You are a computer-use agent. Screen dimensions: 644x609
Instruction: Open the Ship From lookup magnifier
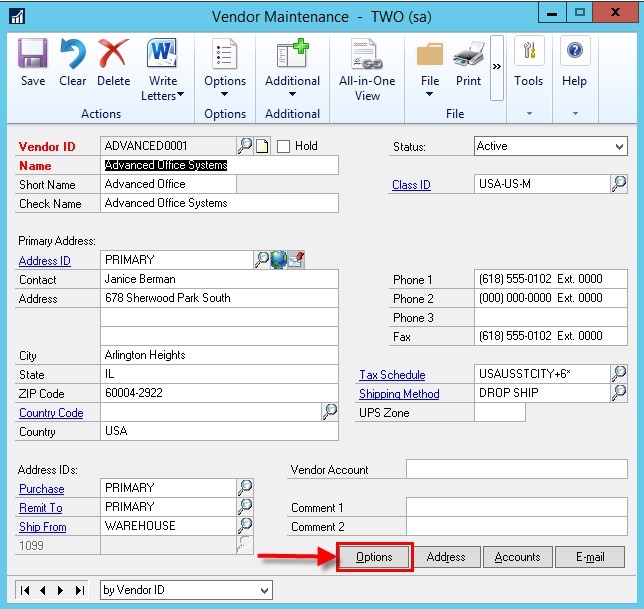point(245,526)
